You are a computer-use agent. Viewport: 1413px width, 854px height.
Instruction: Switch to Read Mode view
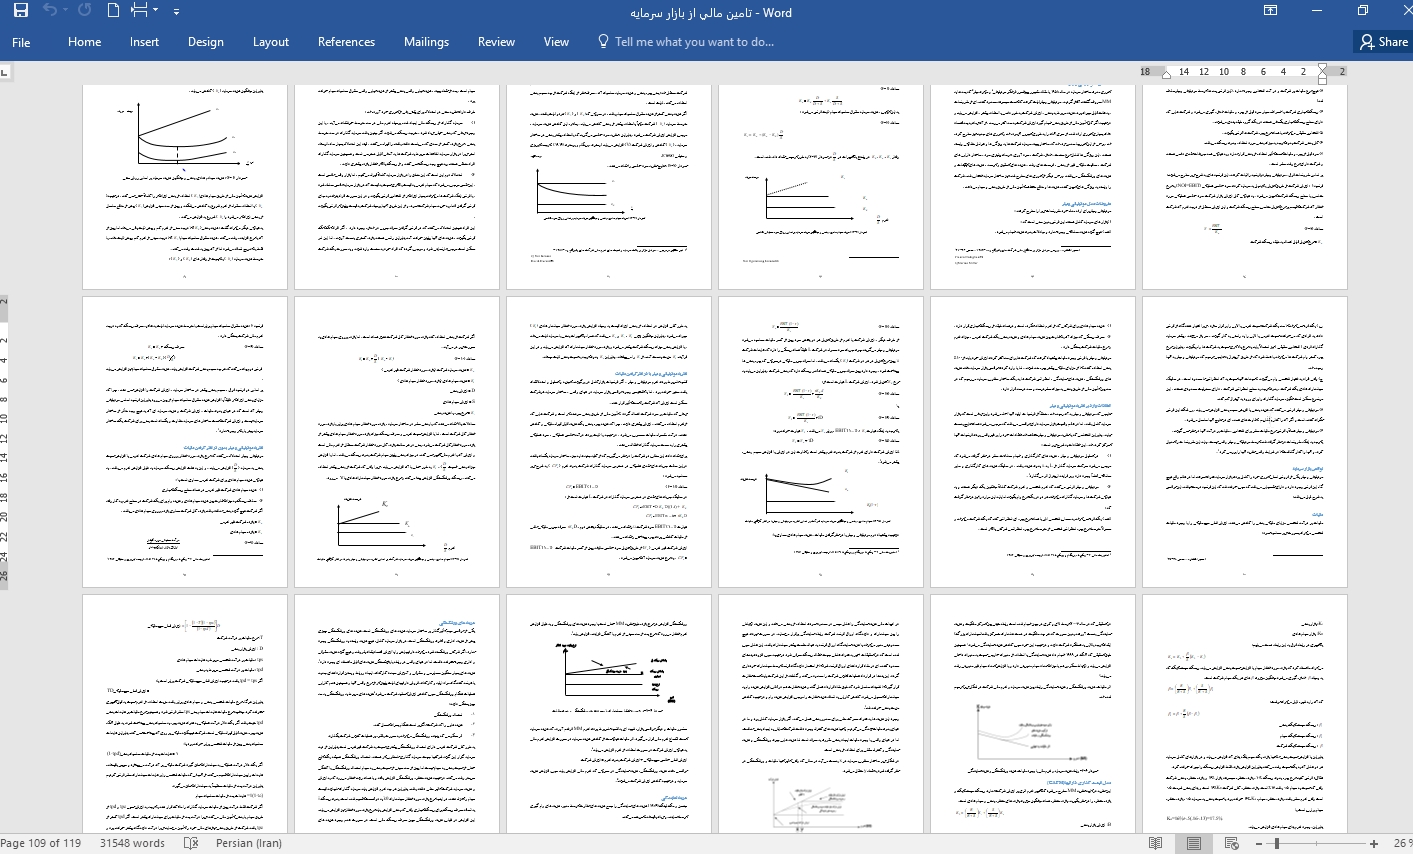(1155, 843)
